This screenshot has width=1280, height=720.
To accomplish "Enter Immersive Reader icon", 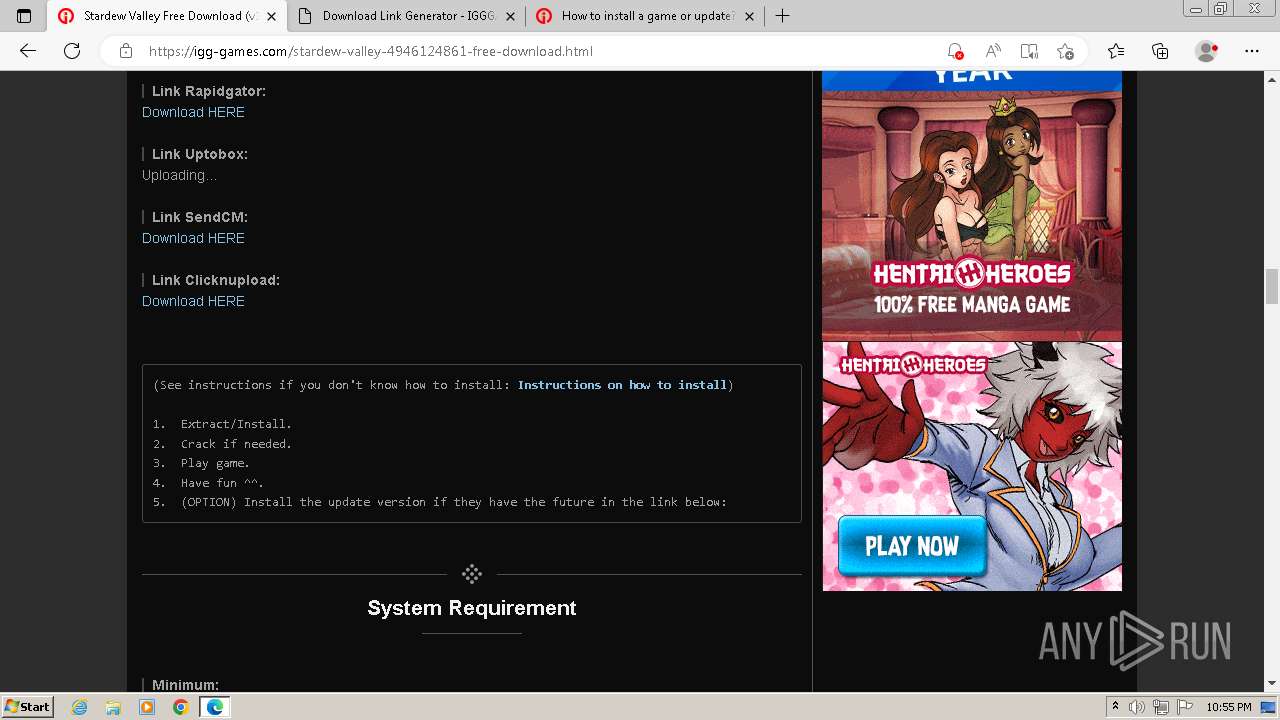I will 1029,51.
